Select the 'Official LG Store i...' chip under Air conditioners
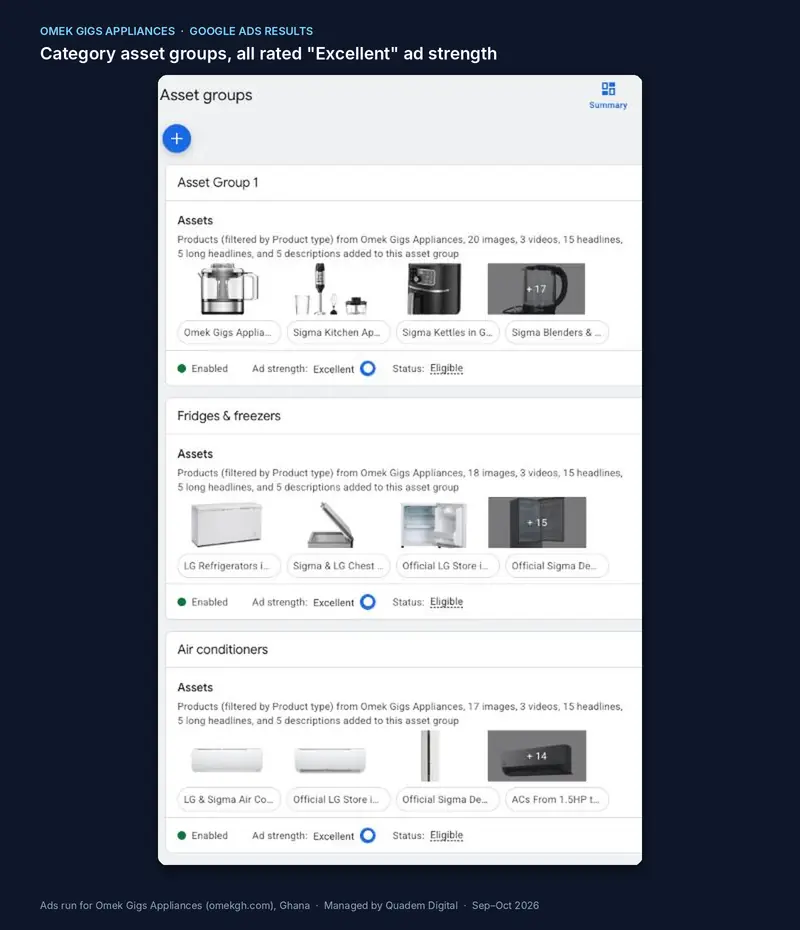The width and height of the screenshot is (800, 930). click(338, 800)
